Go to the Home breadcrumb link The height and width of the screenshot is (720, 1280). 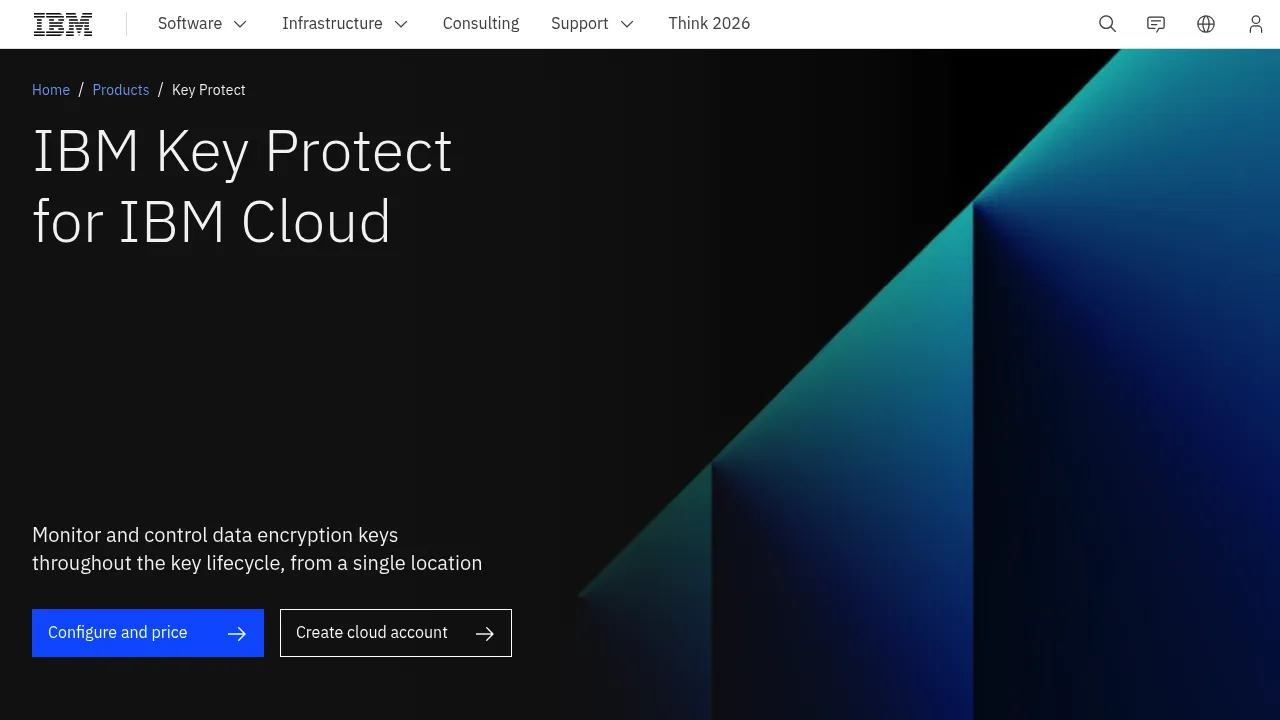coord(51,90)
